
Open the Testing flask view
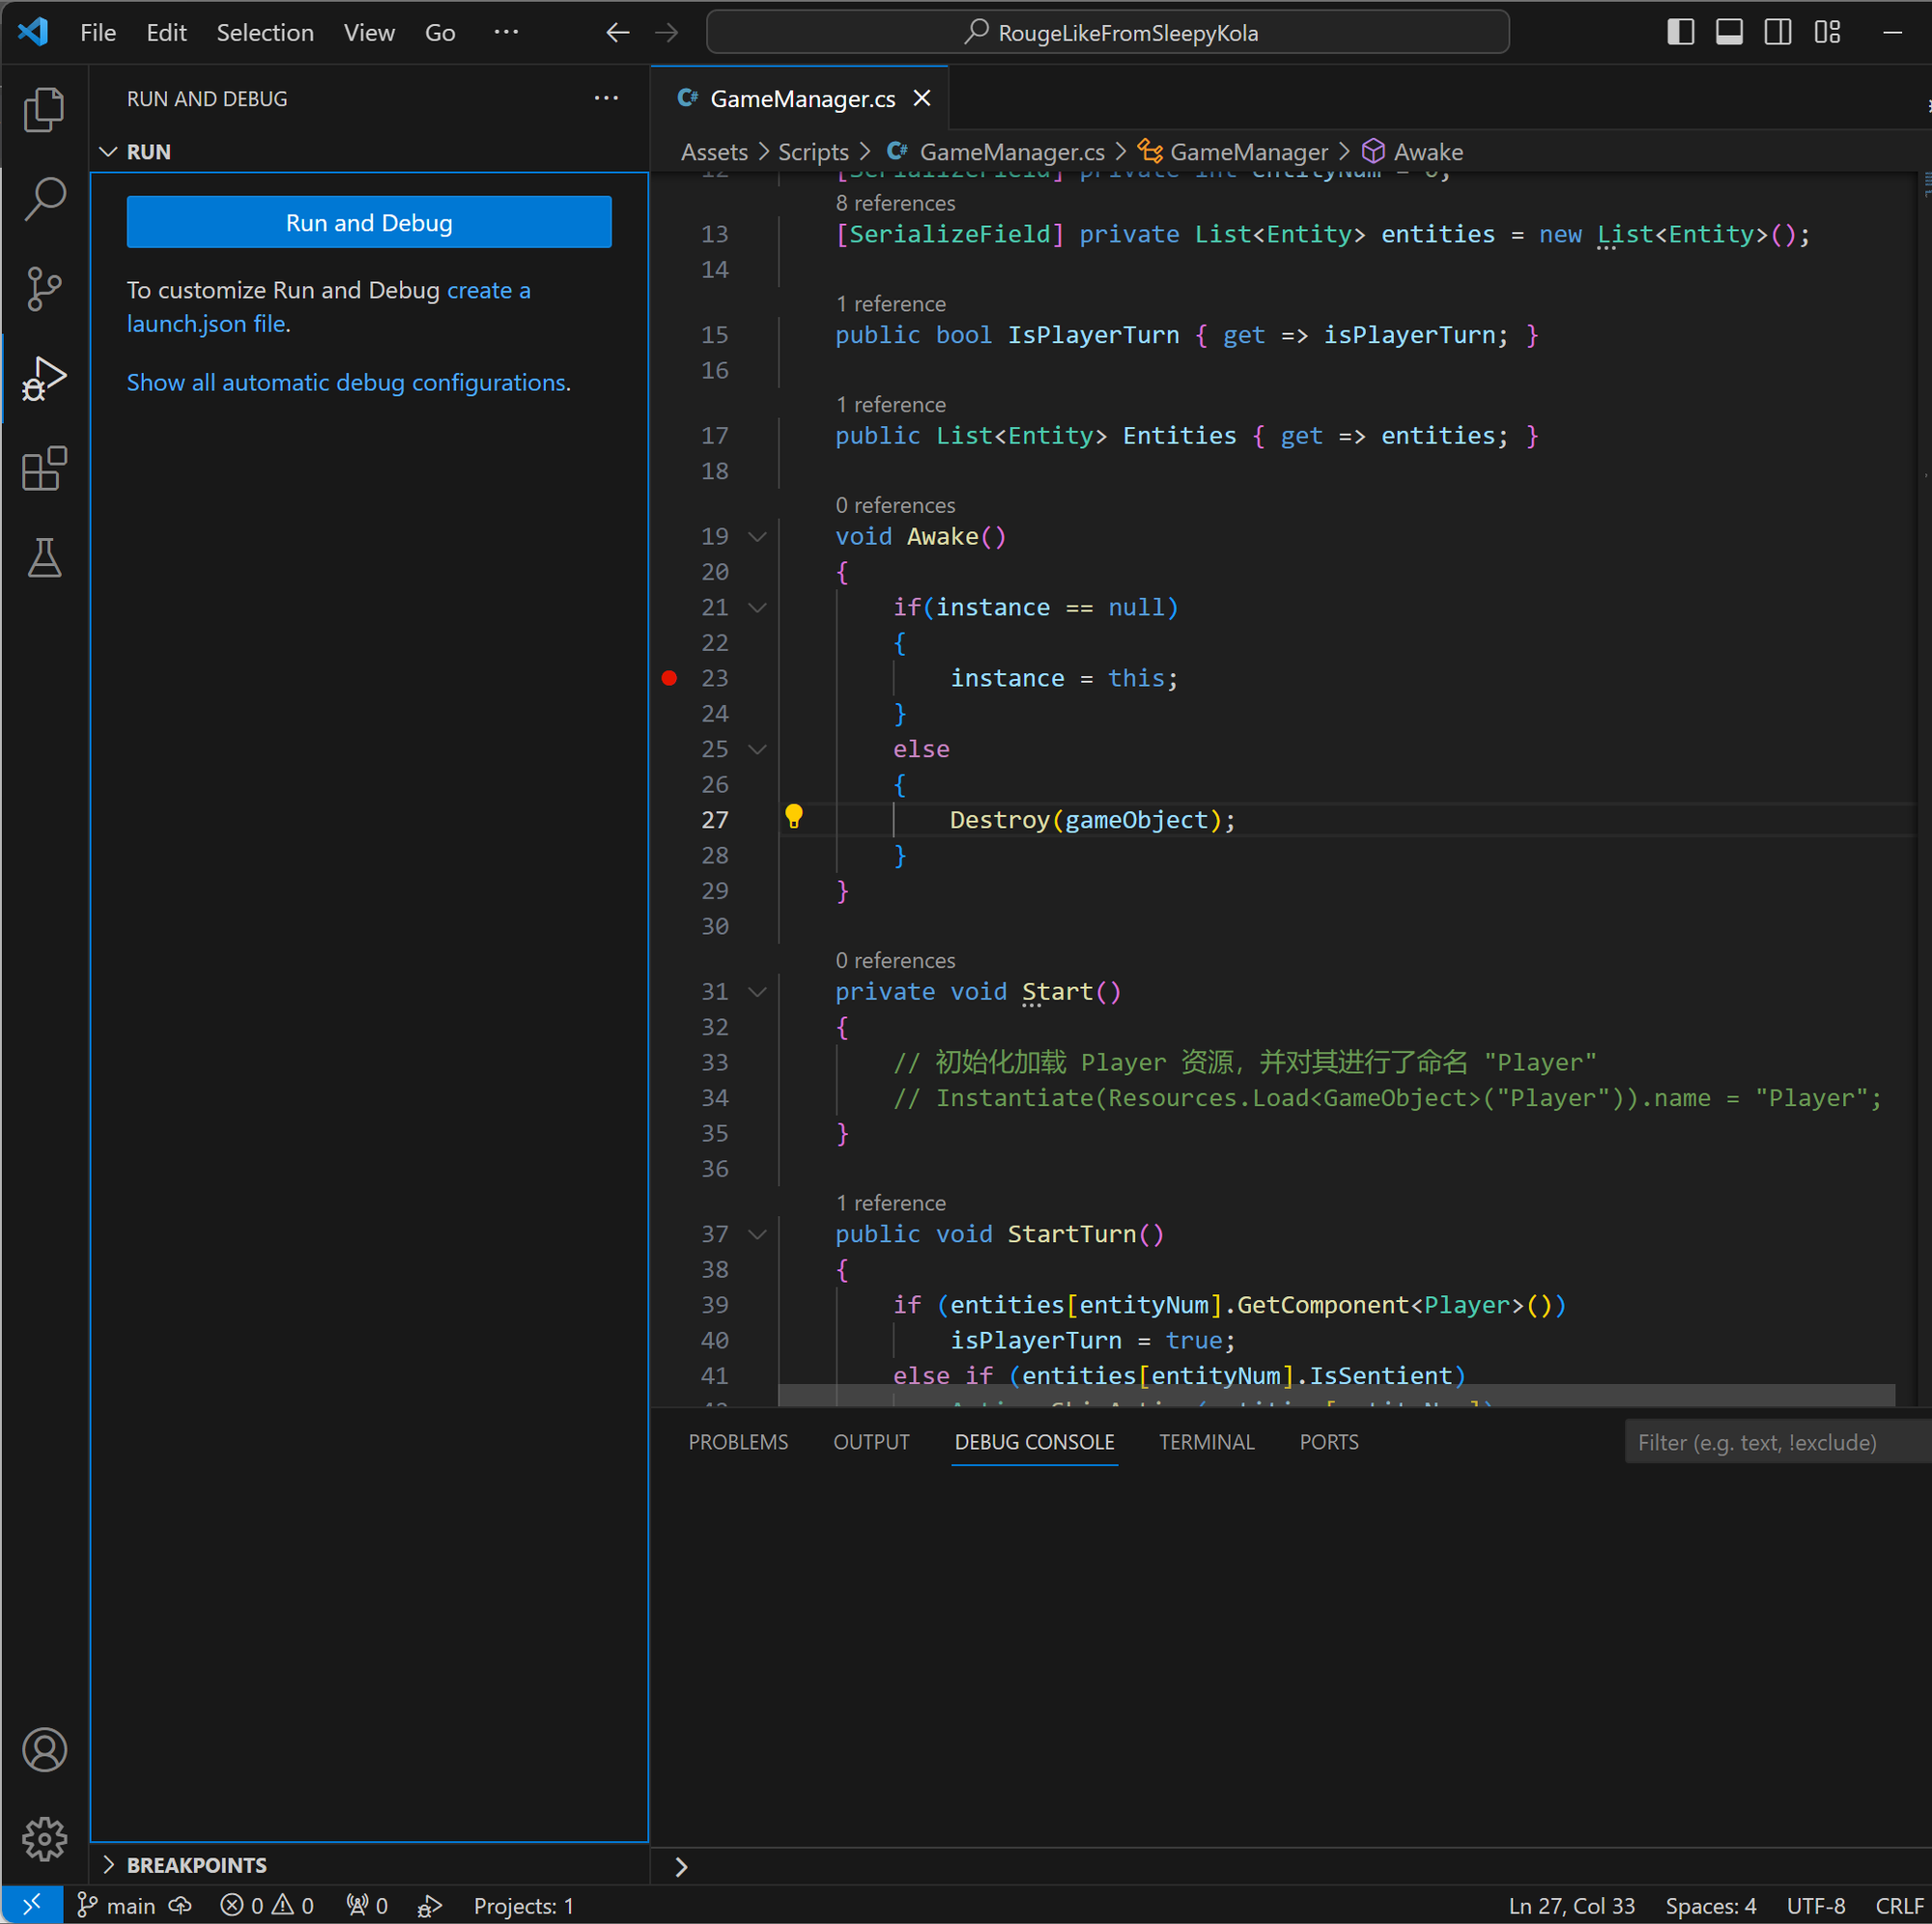(44, 558)
